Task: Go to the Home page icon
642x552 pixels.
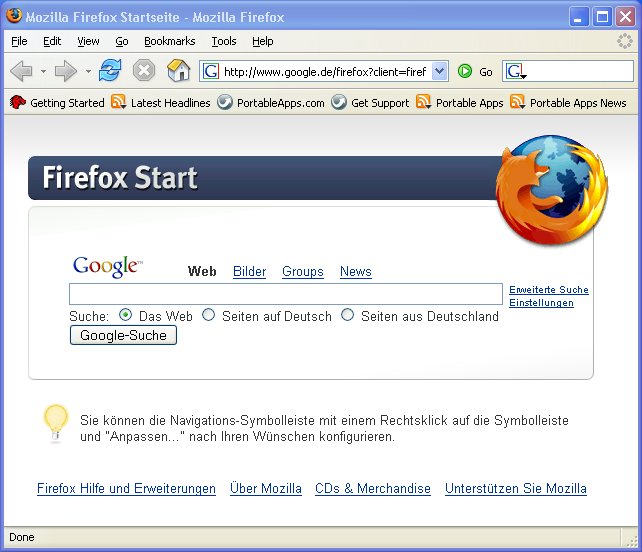Action: (x=179, y=70)
